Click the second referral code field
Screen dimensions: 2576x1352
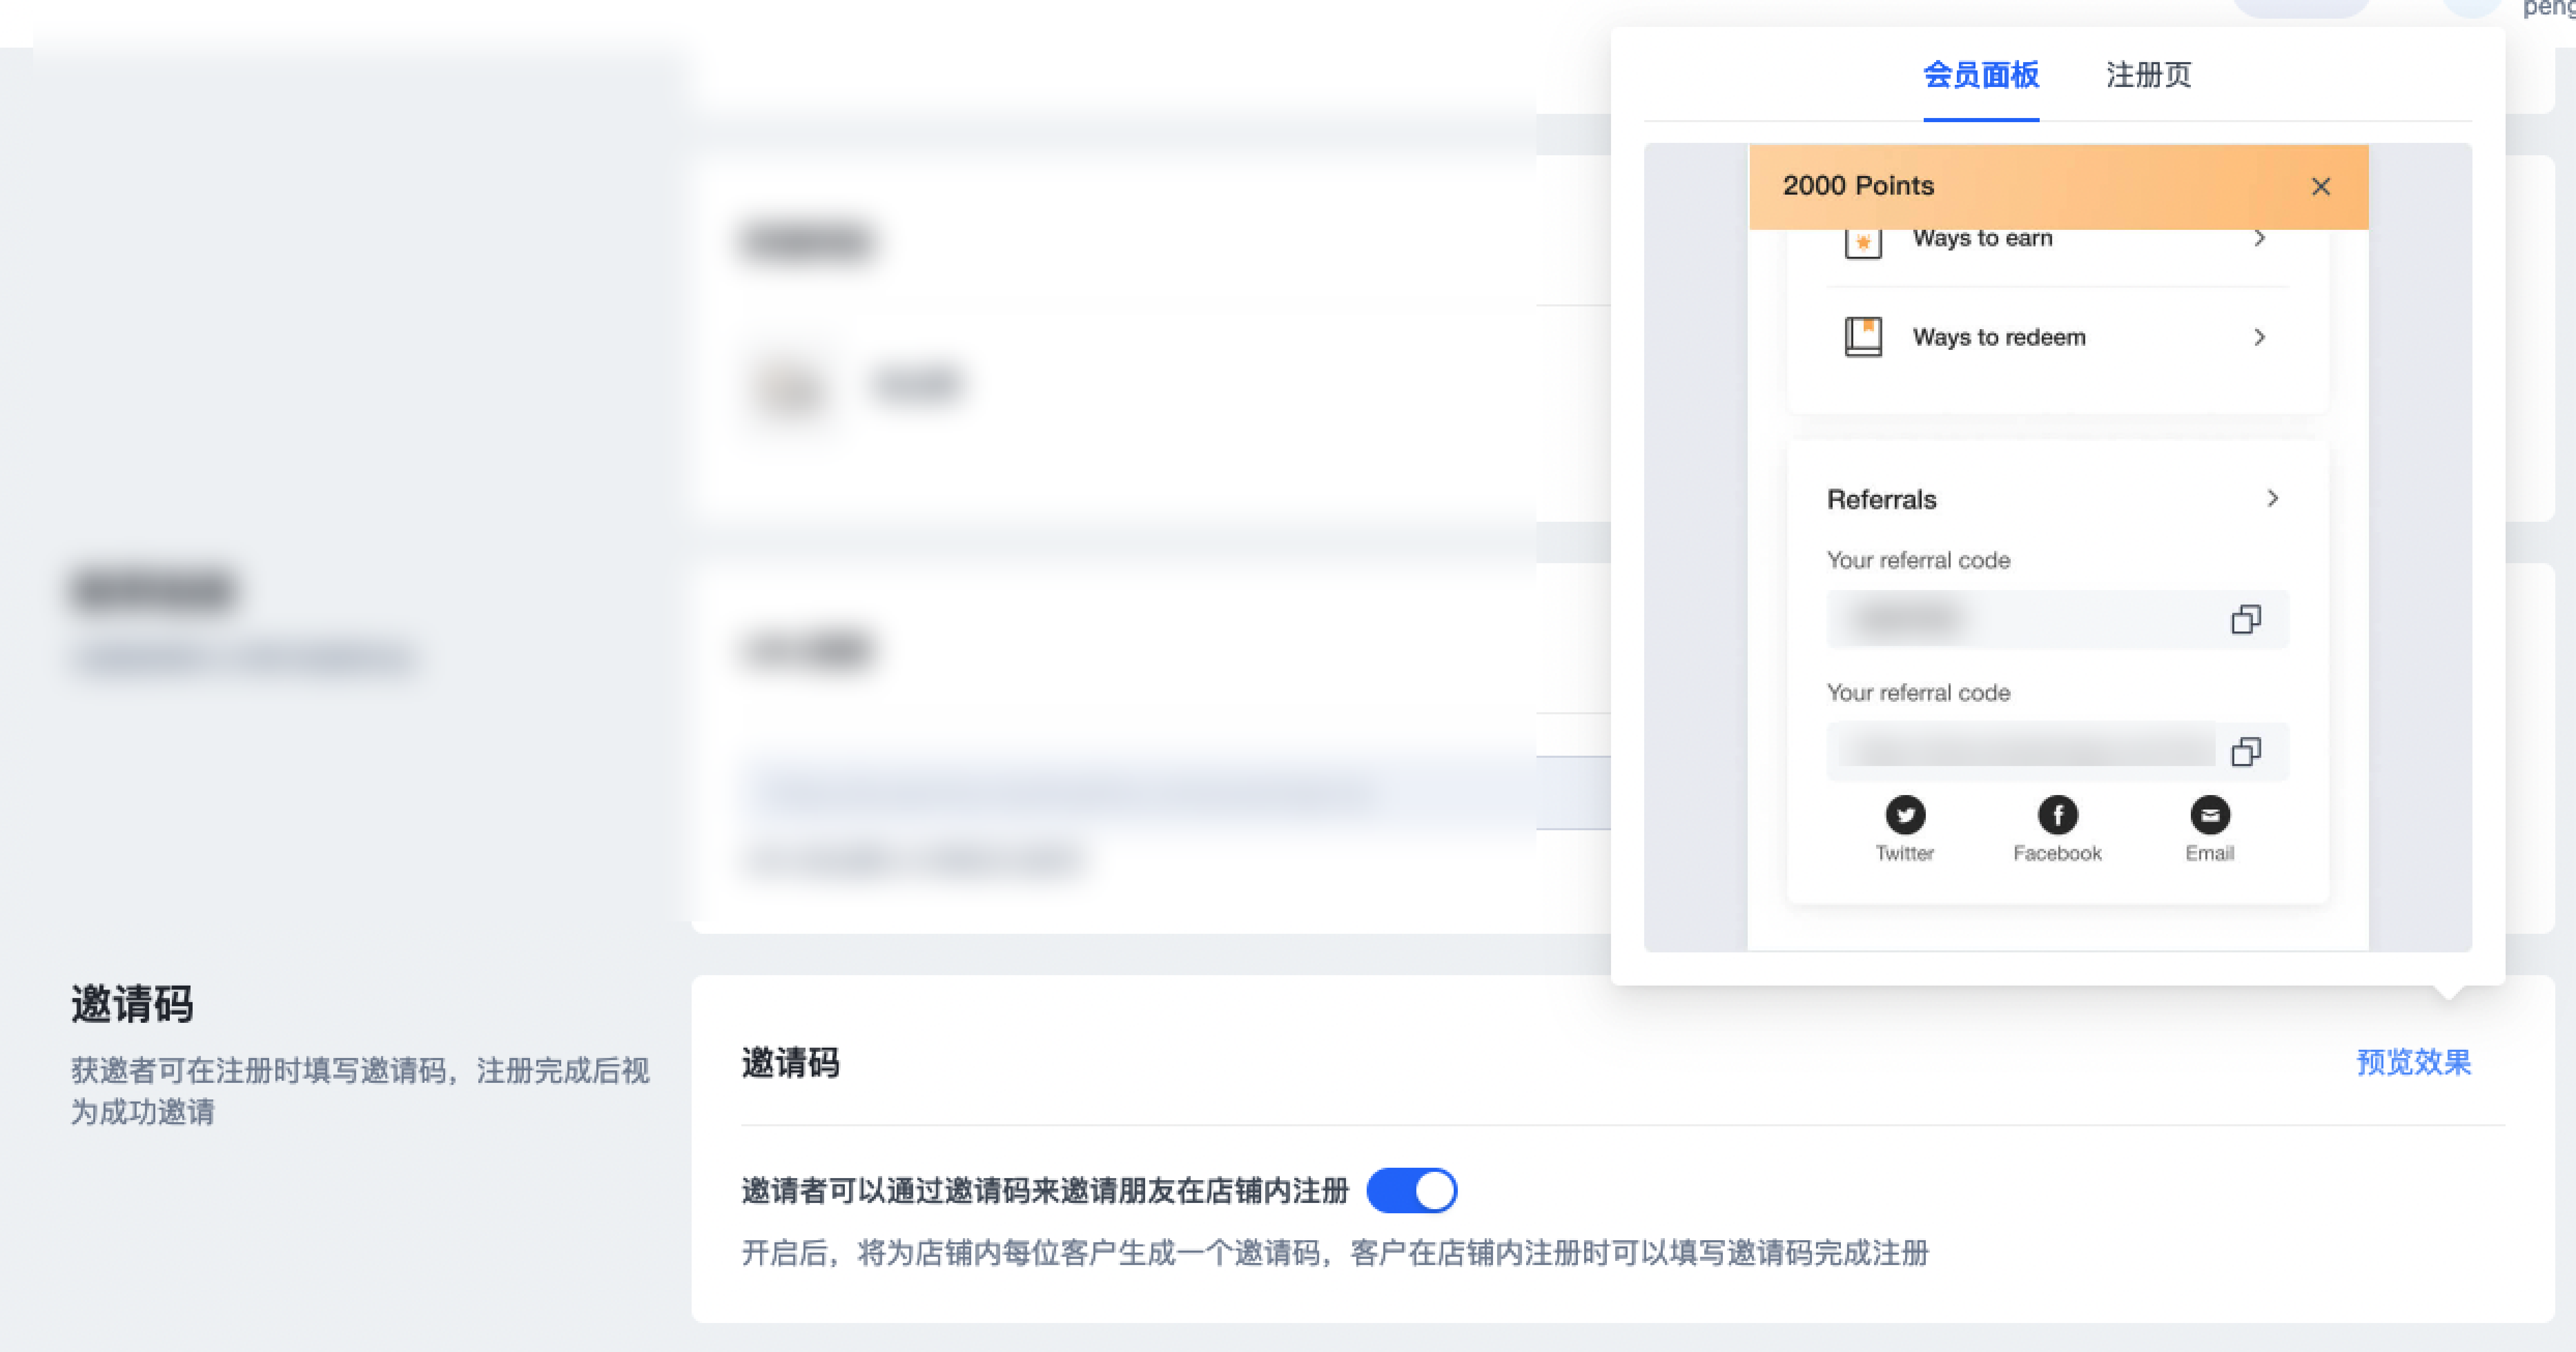tap(2020, 752)
